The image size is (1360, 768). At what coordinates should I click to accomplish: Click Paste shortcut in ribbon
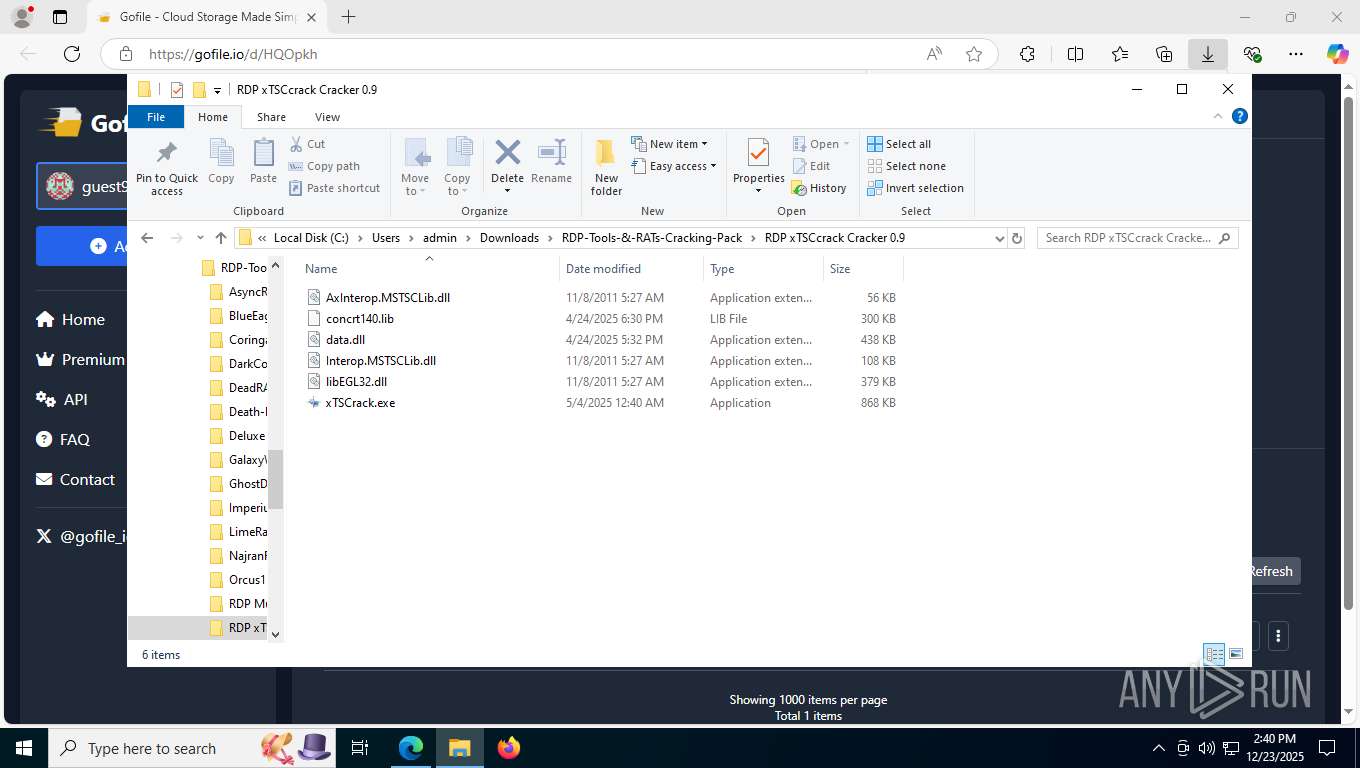click(x=334, y=188)
